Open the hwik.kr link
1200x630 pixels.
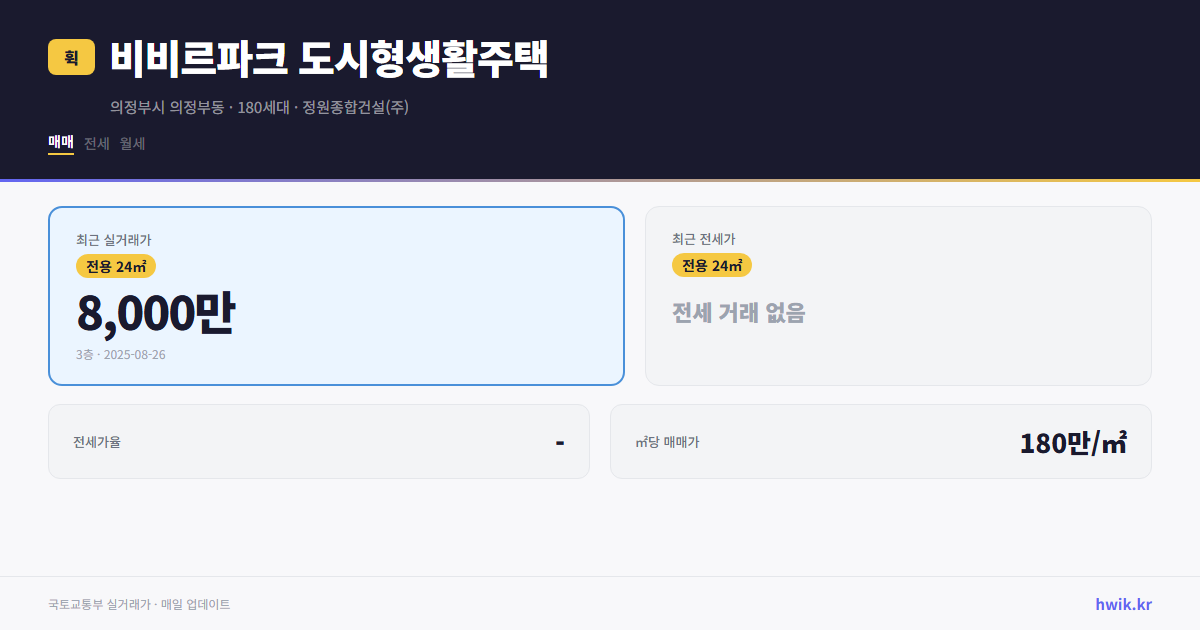(1125, 604)
